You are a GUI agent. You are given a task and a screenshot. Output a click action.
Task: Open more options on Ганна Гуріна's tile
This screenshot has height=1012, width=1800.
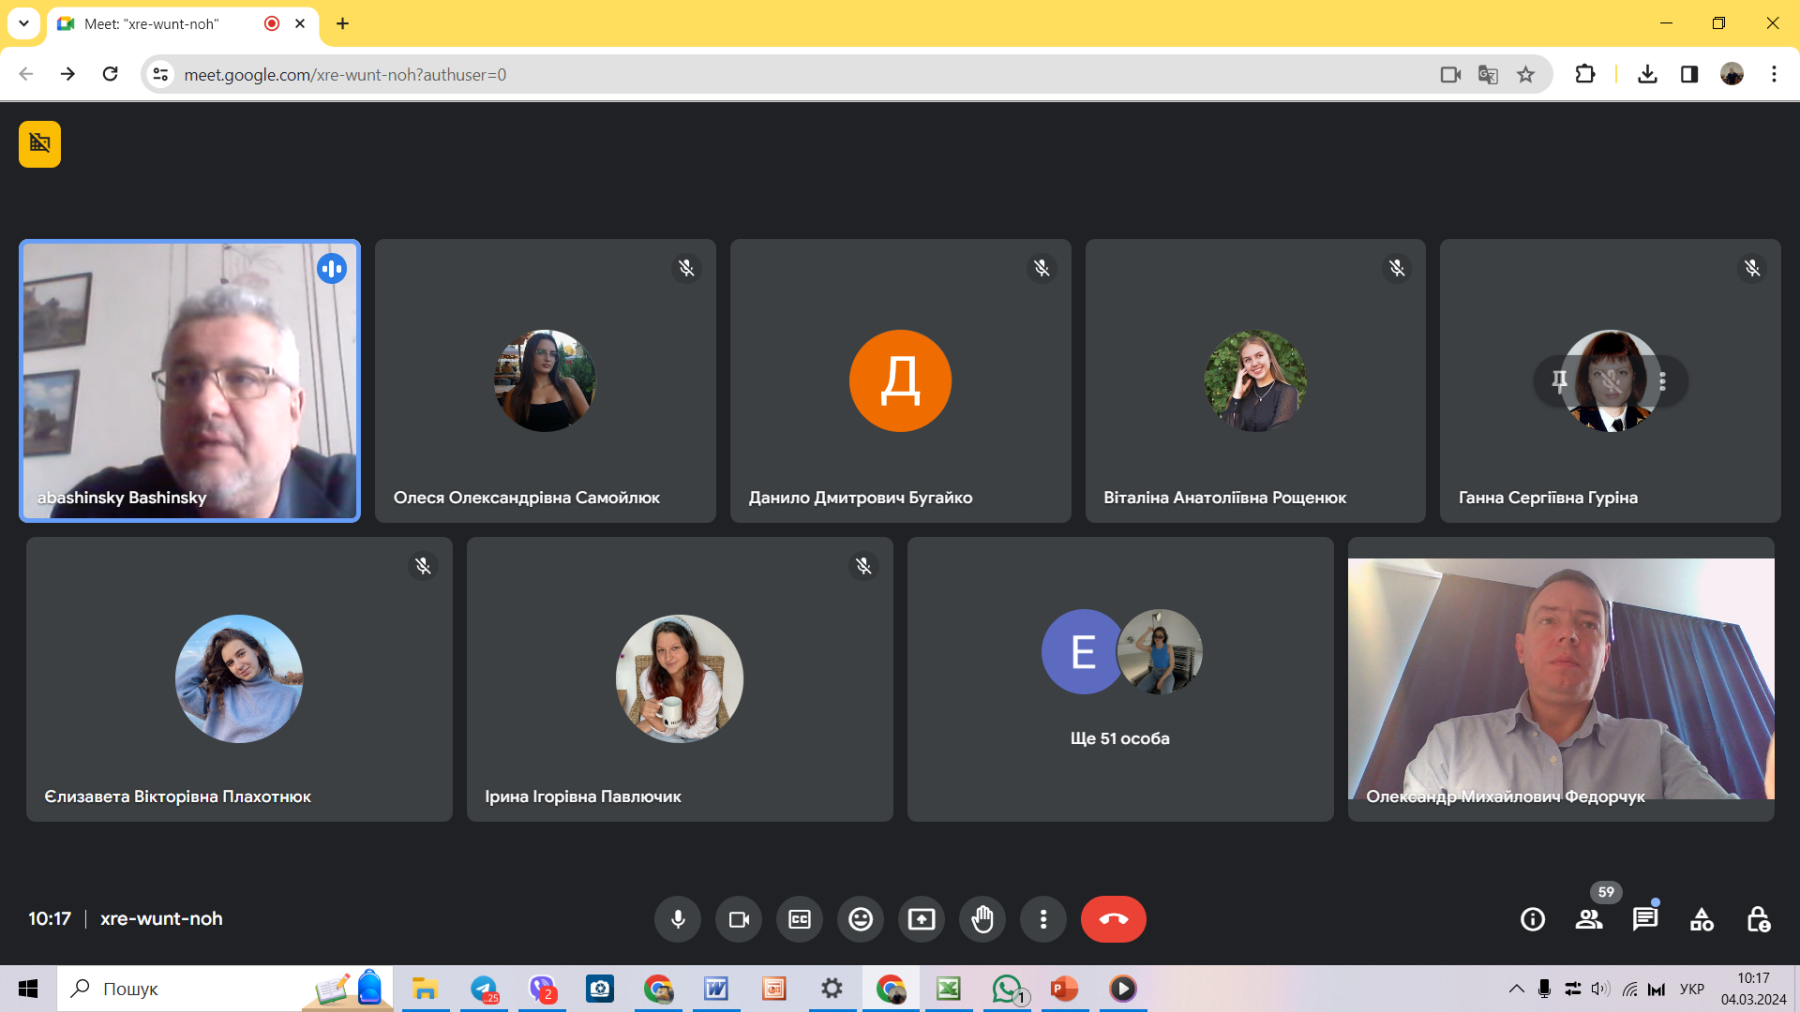tap(1662, 381)
